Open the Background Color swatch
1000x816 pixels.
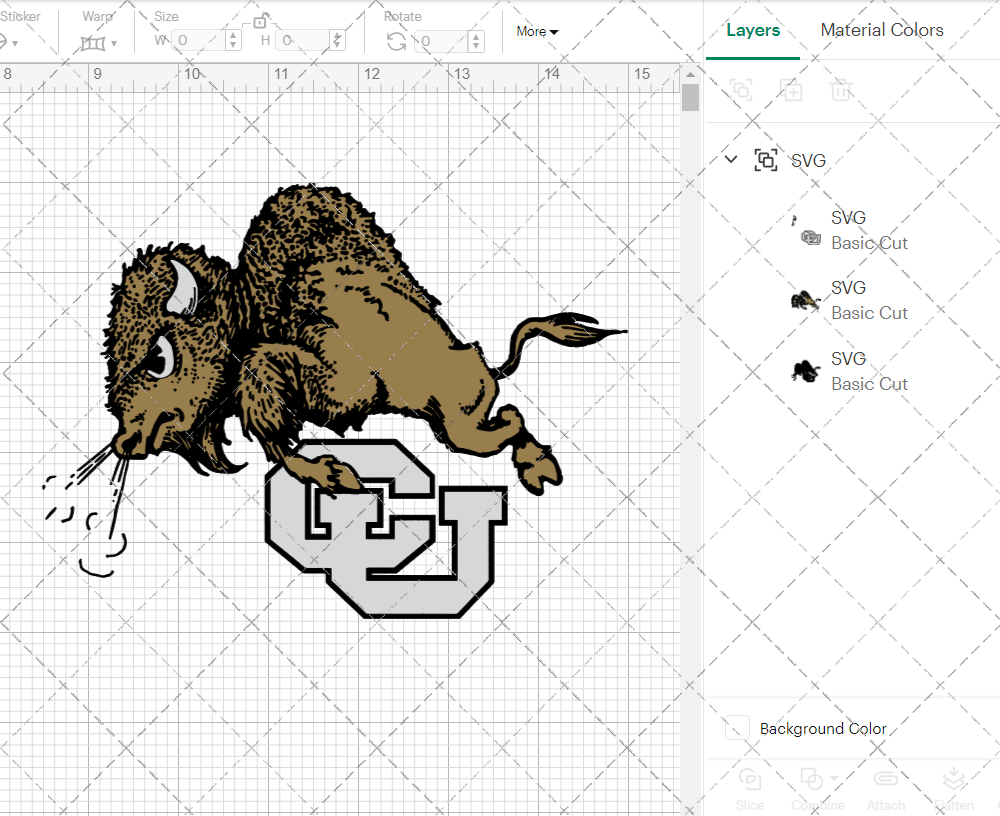(737, 728)
